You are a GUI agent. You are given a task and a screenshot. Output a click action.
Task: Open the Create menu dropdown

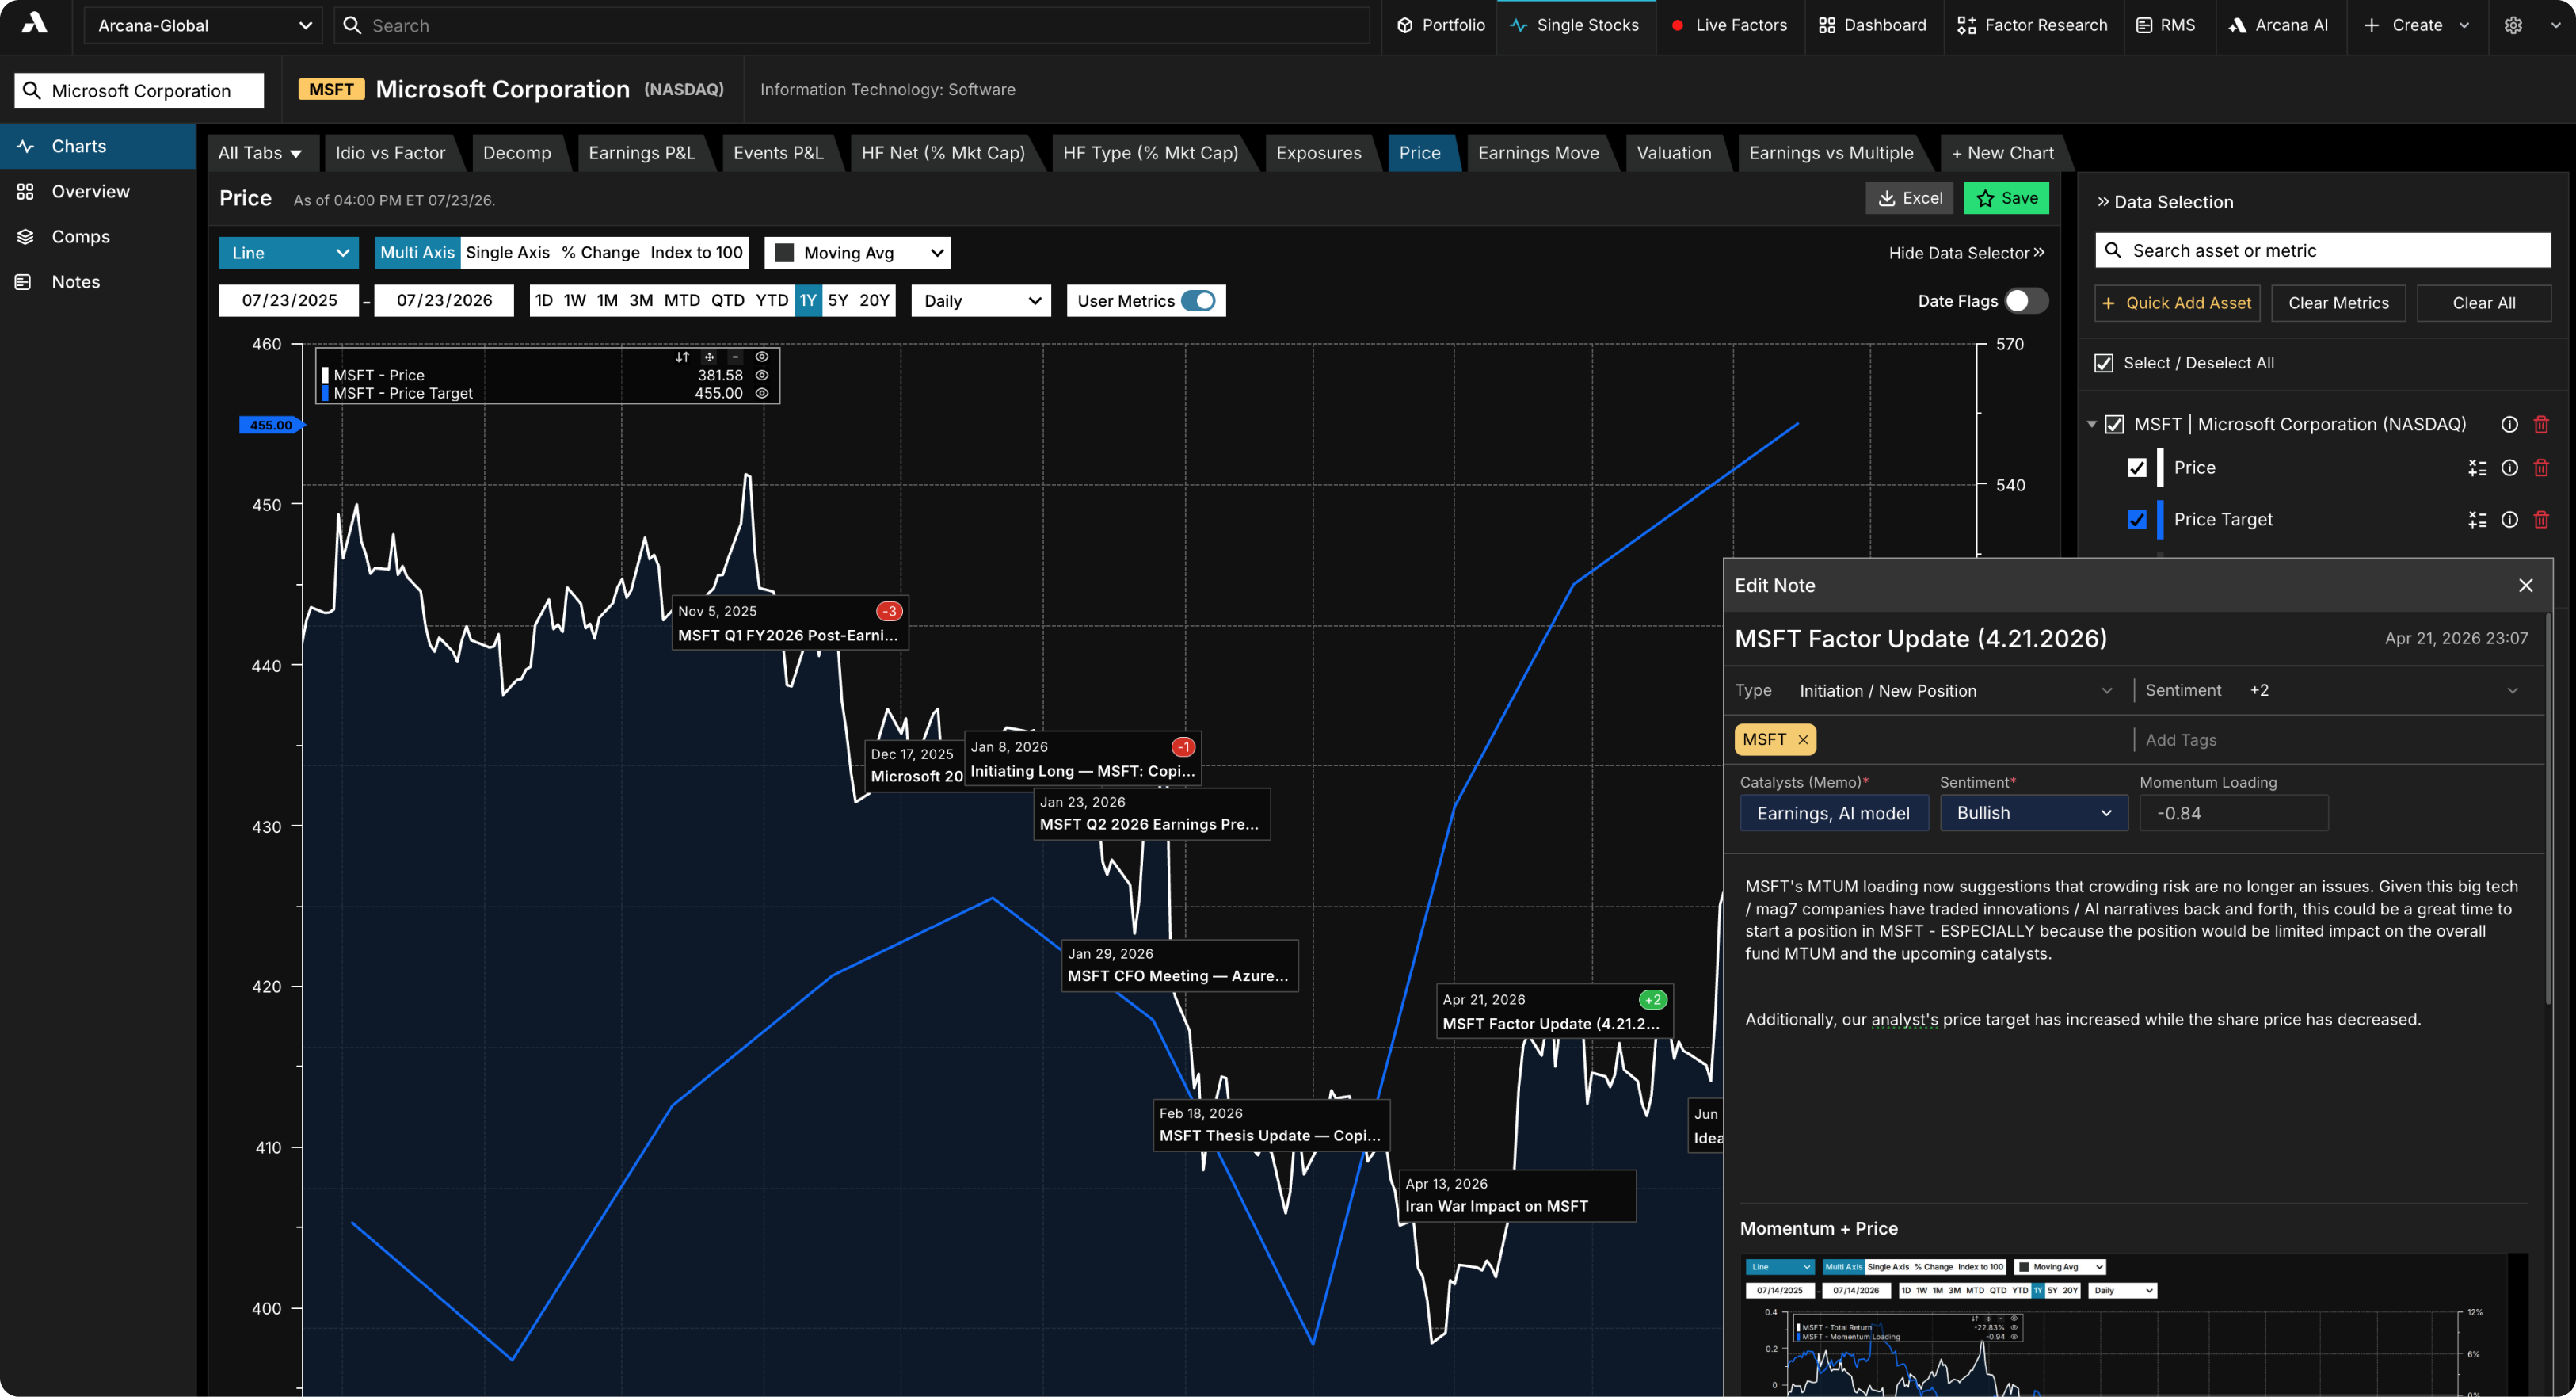[x=2416, y=25]
